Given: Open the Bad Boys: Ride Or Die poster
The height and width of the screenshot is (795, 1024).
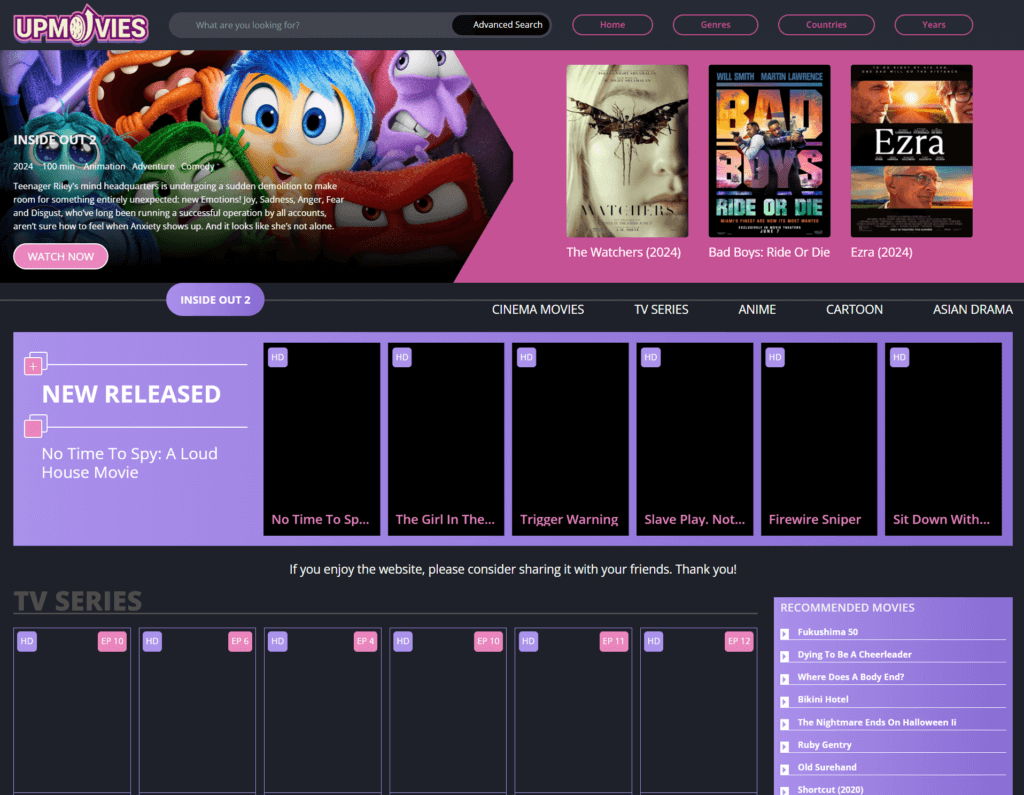Looking at the screenshot, I should [x=769, y=151].
